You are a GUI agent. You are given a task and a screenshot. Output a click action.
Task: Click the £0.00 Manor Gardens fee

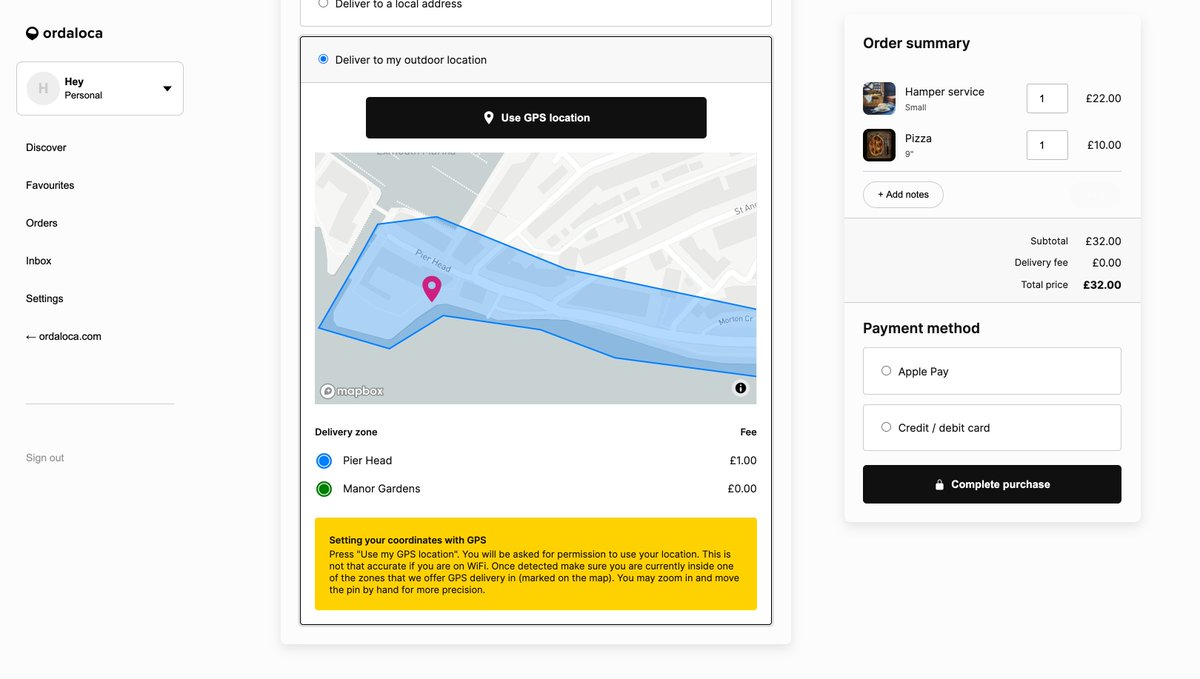coord(742,489)
